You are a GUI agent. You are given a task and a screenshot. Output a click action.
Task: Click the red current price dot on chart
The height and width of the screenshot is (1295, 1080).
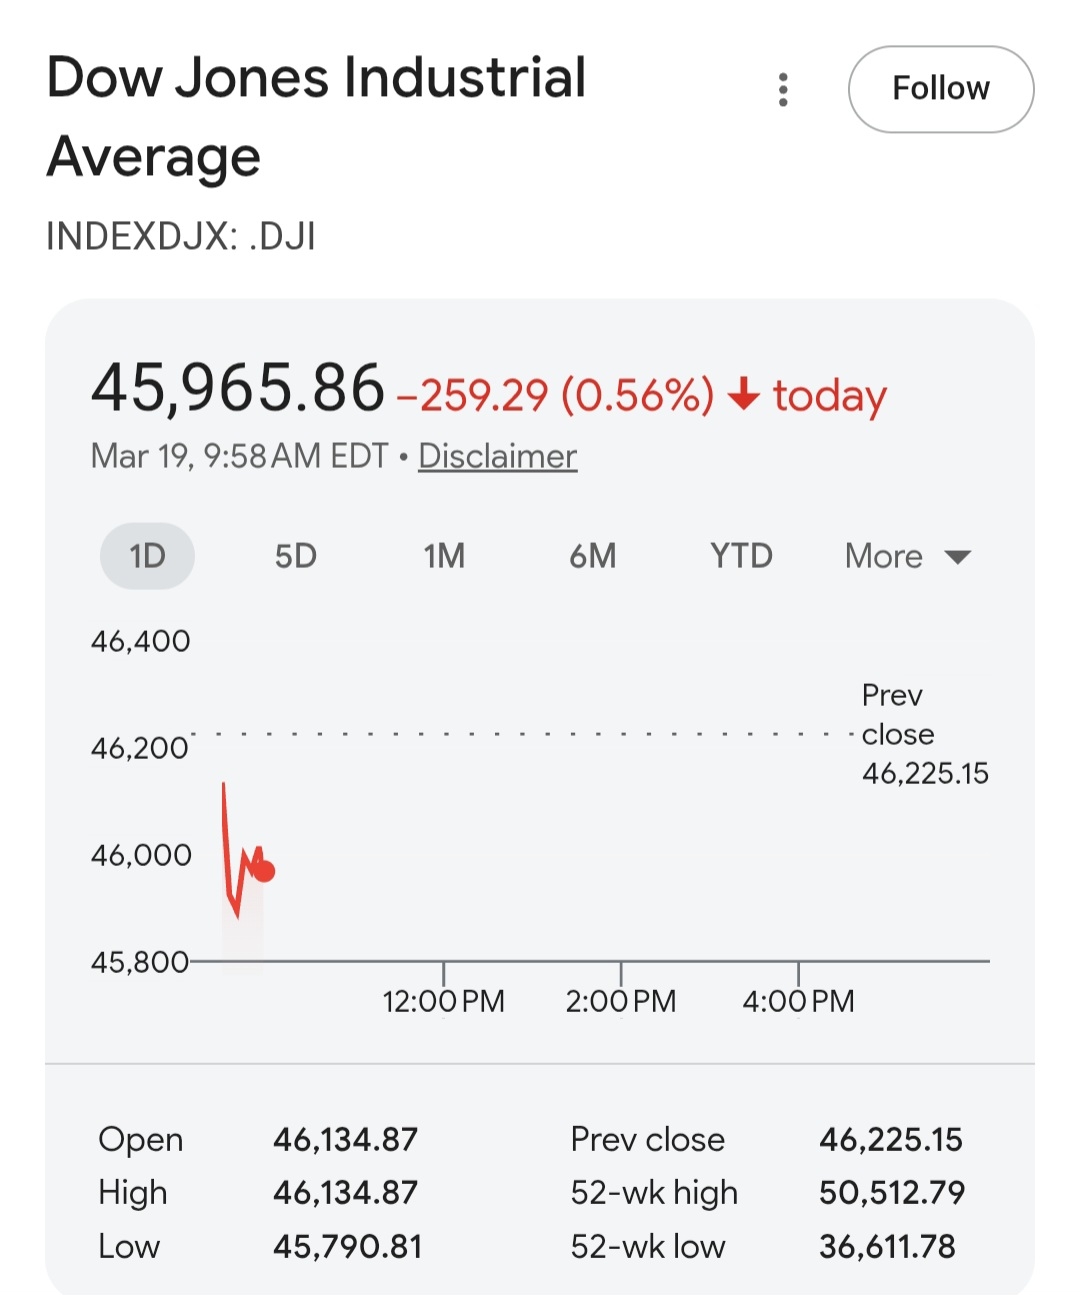click(264, 871)
